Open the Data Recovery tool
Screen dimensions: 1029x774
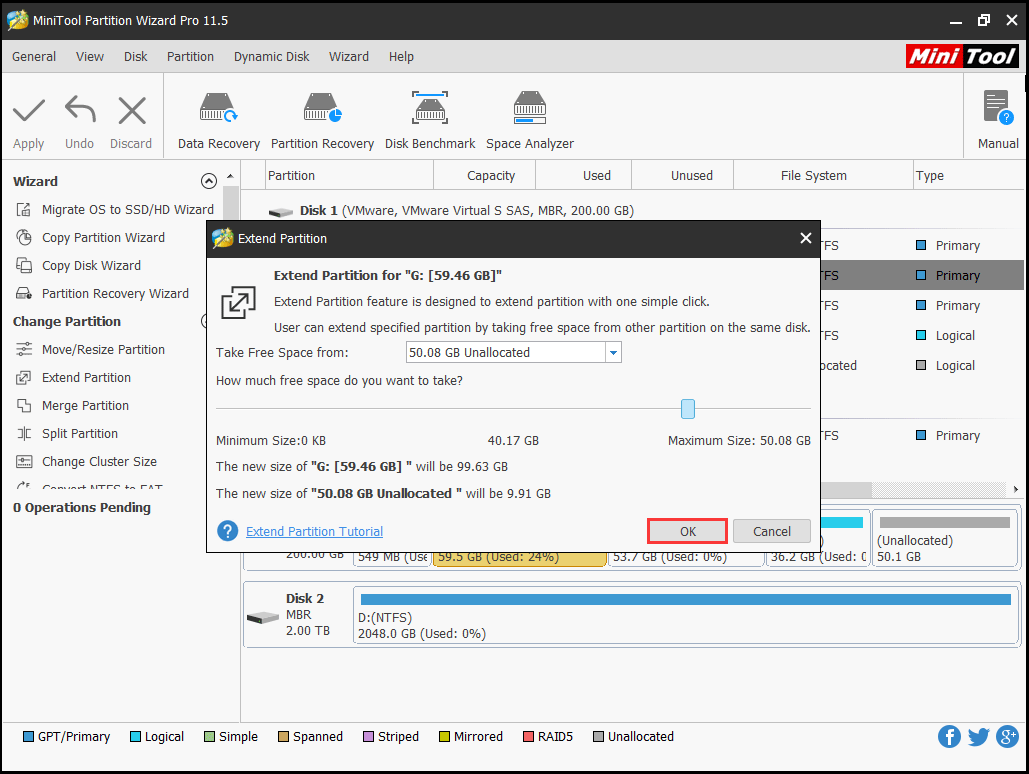(218, 120)
